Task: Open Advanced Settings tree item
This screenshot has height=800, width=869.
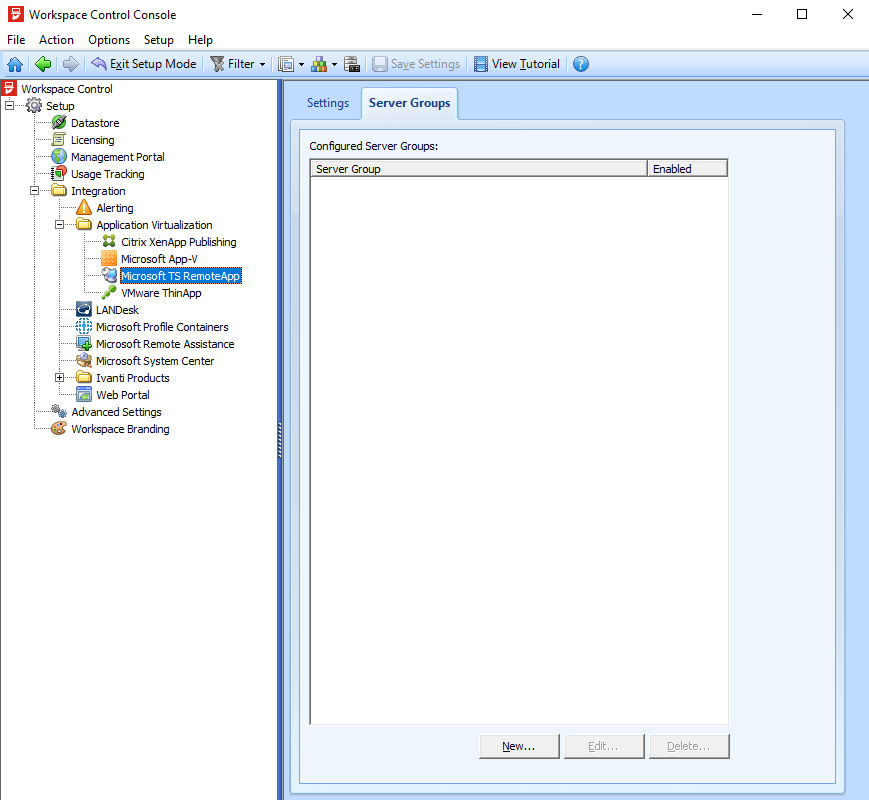Action: (x=116, y=412)
